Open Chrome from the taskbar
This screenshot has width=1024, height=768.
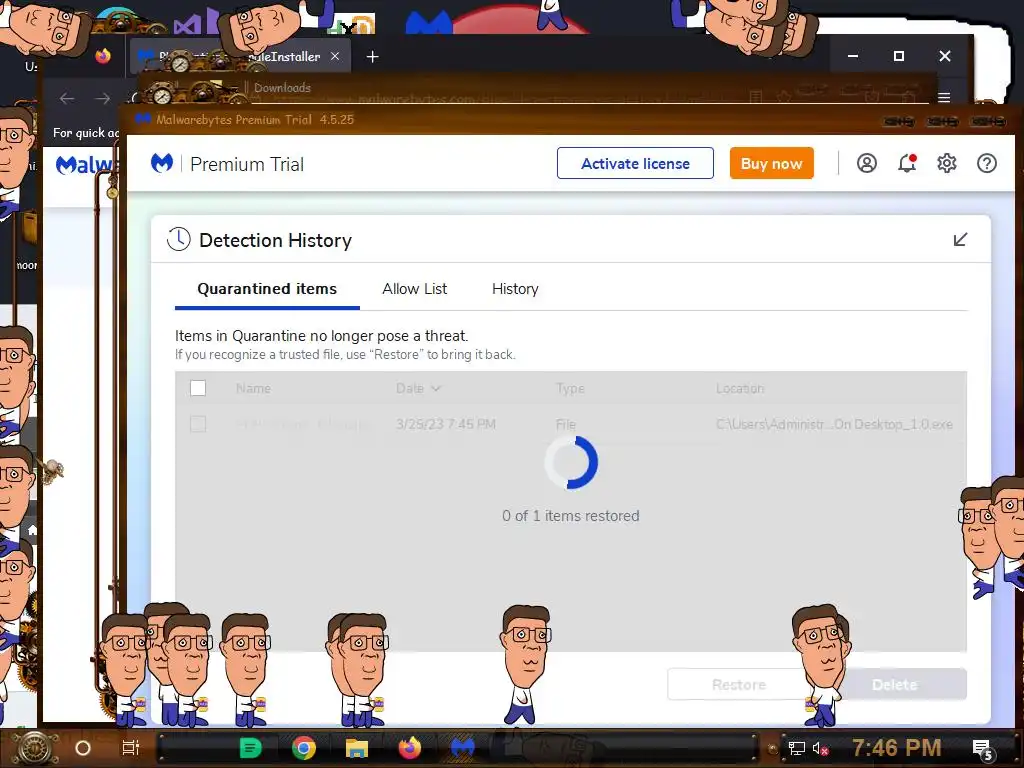pyautogui.click(x=304, y=748)
